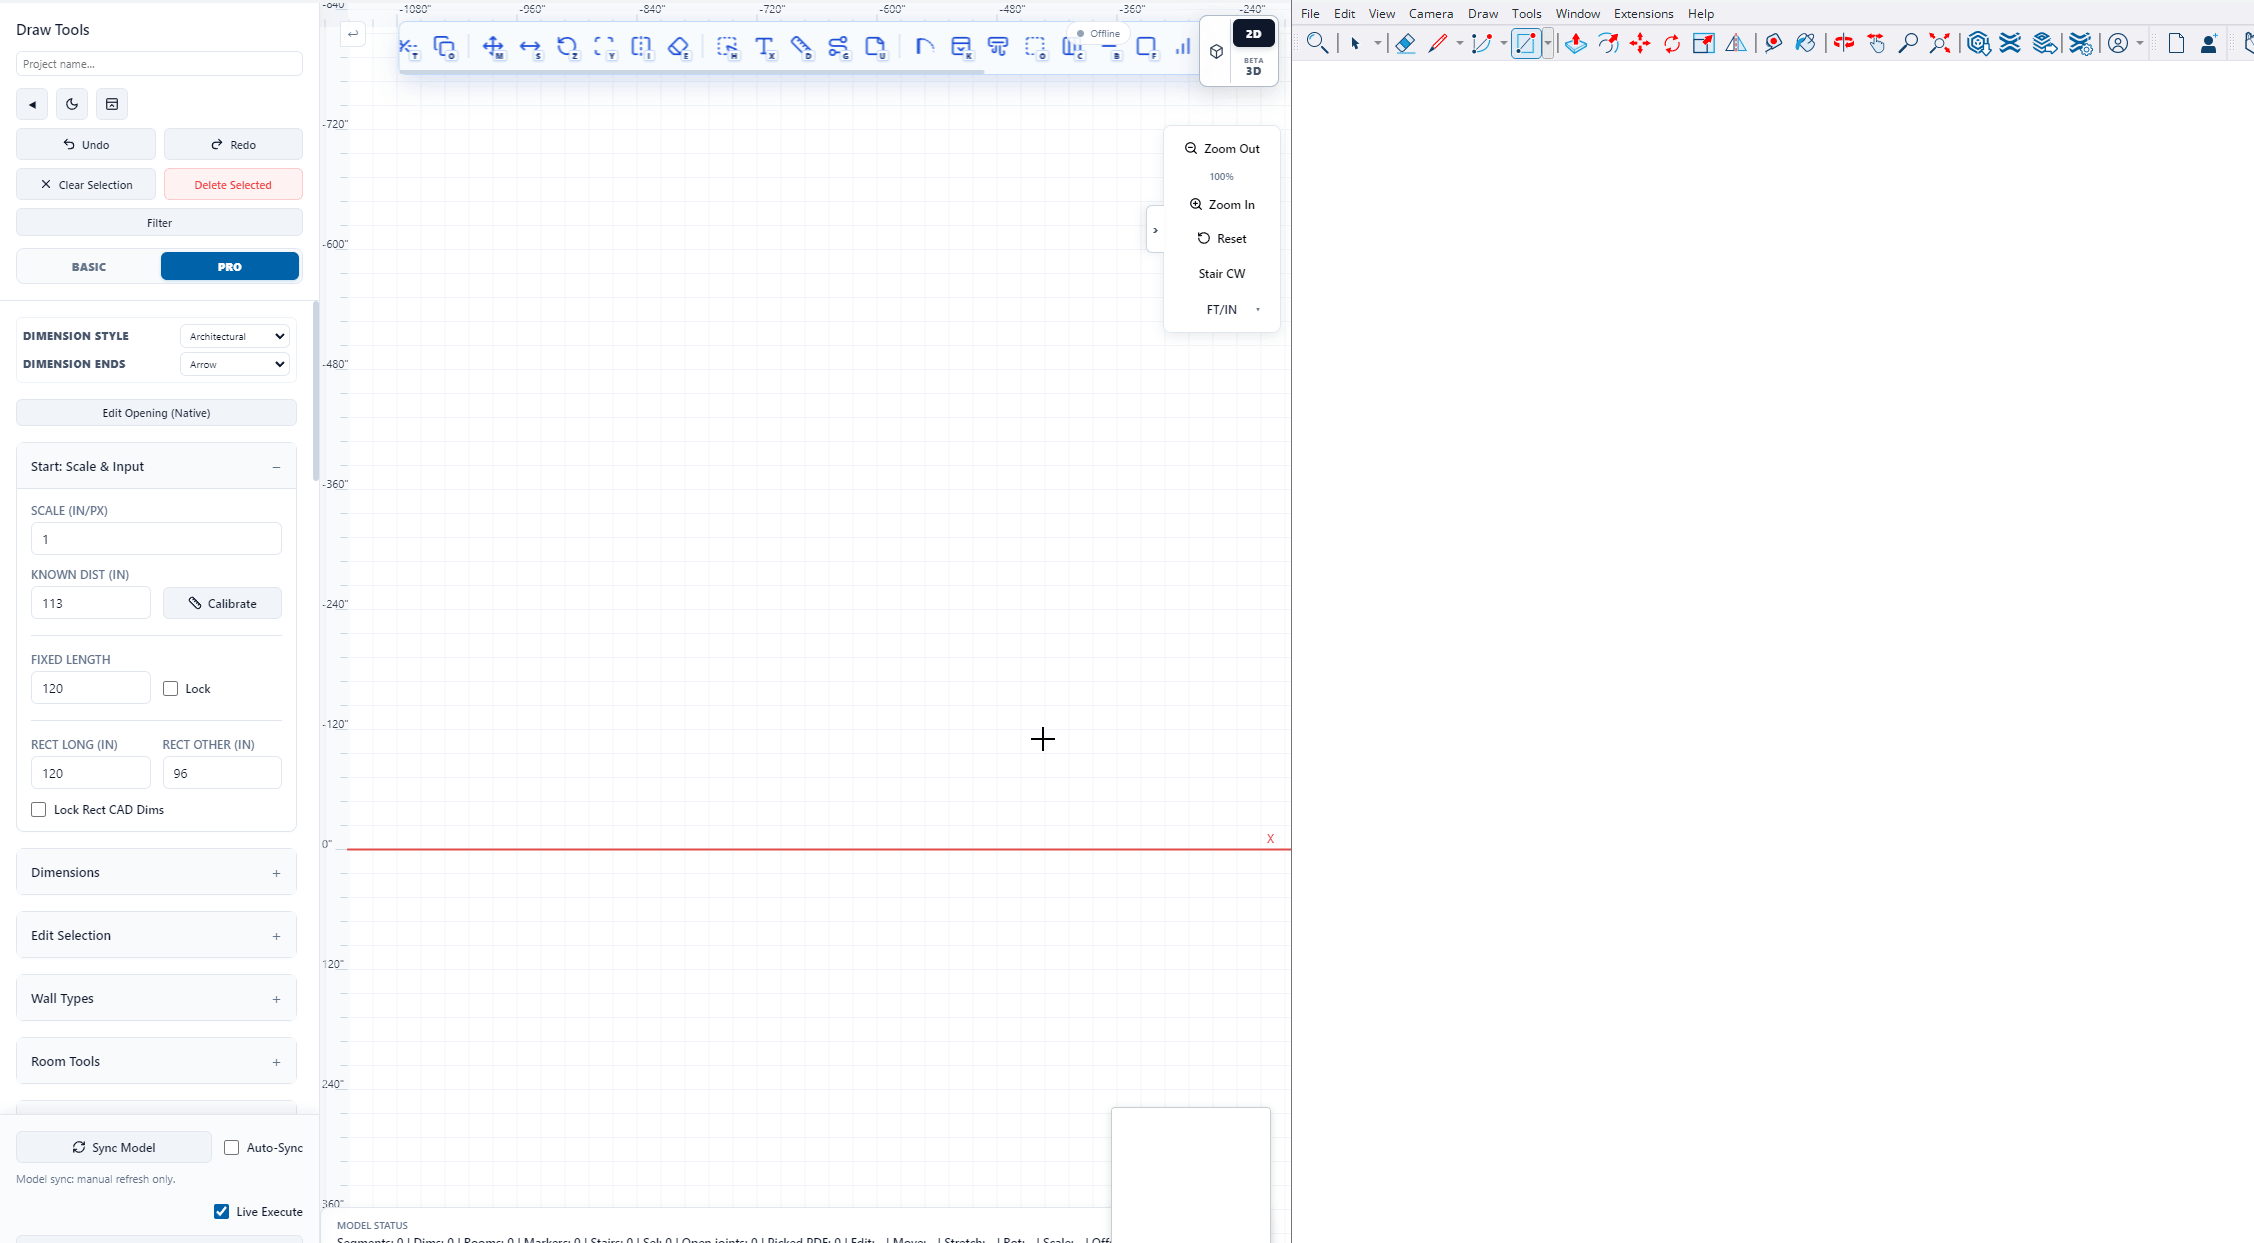Open Dimension Ends dropdown

tap(235, 364)
